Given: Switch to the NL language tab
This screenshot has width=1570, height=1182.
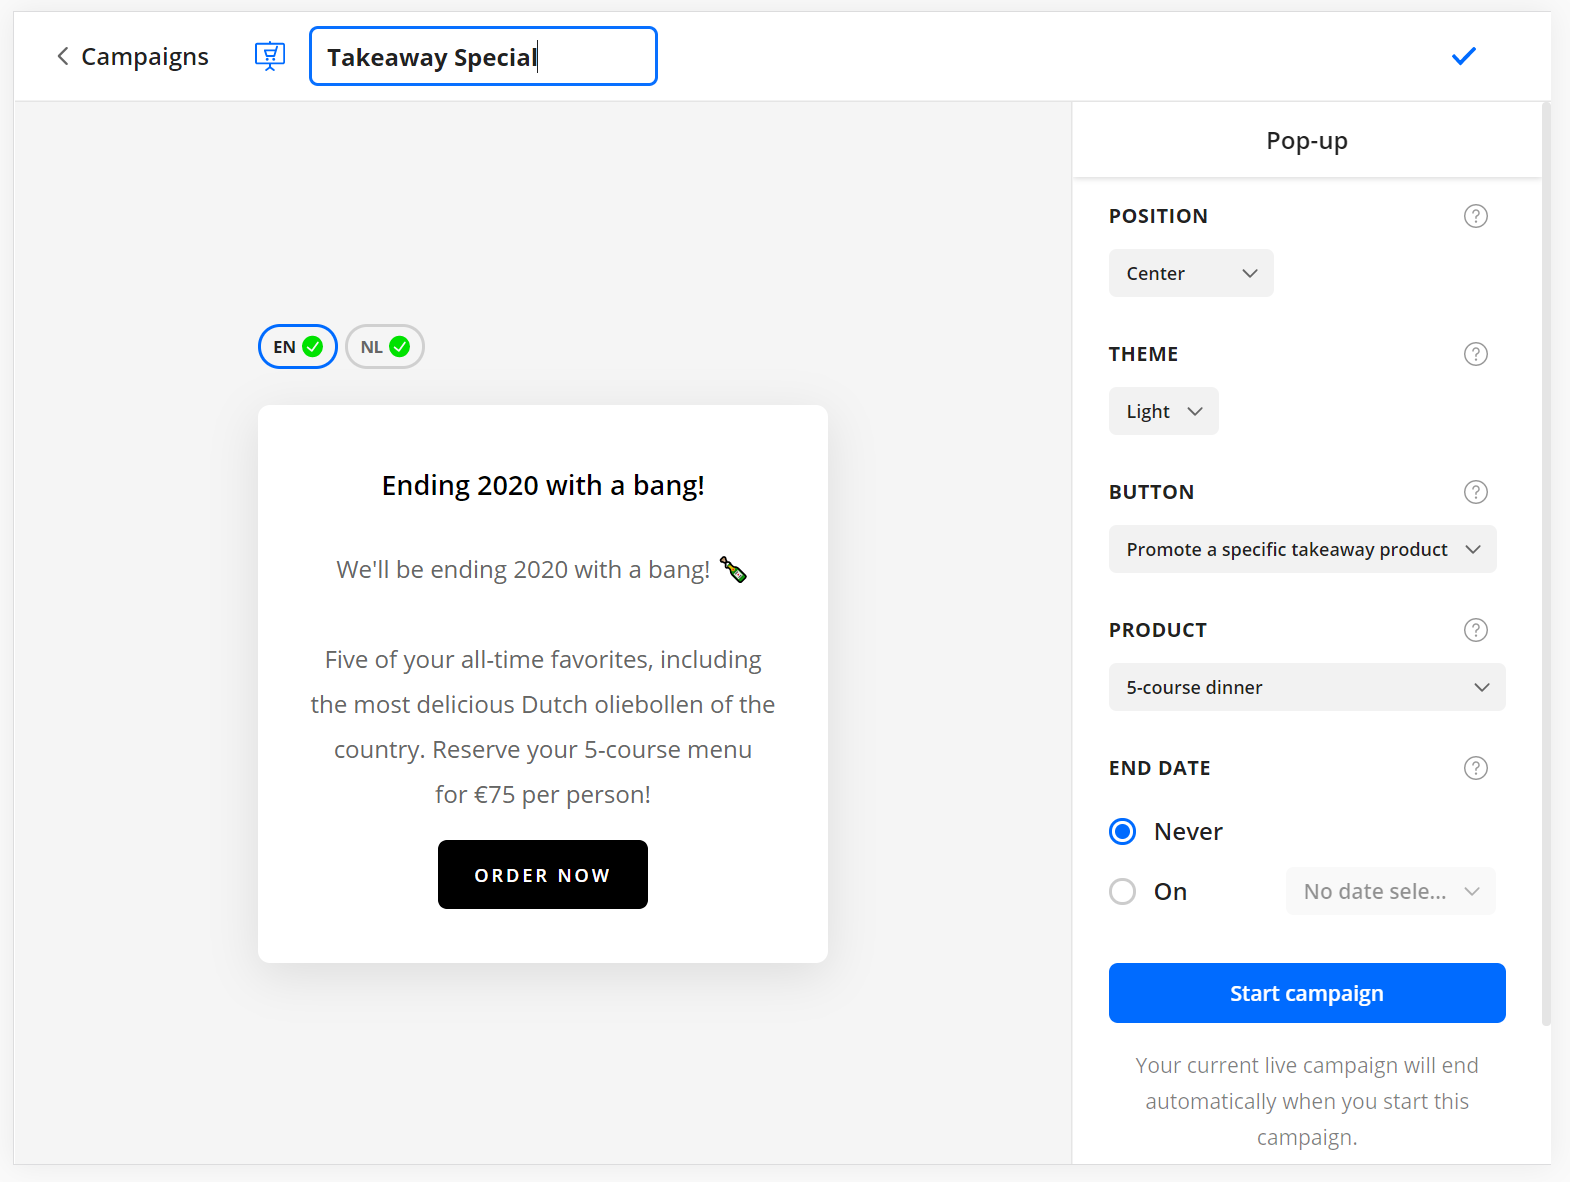Looking at the screenshot, I should click(385, 347).
